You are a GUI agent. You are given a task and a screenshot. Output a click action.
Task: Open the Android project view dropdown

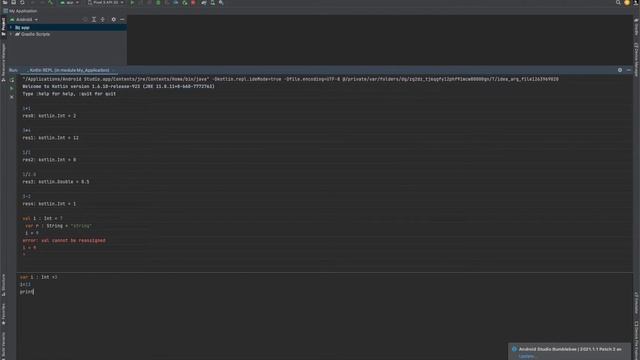(24, 20)
